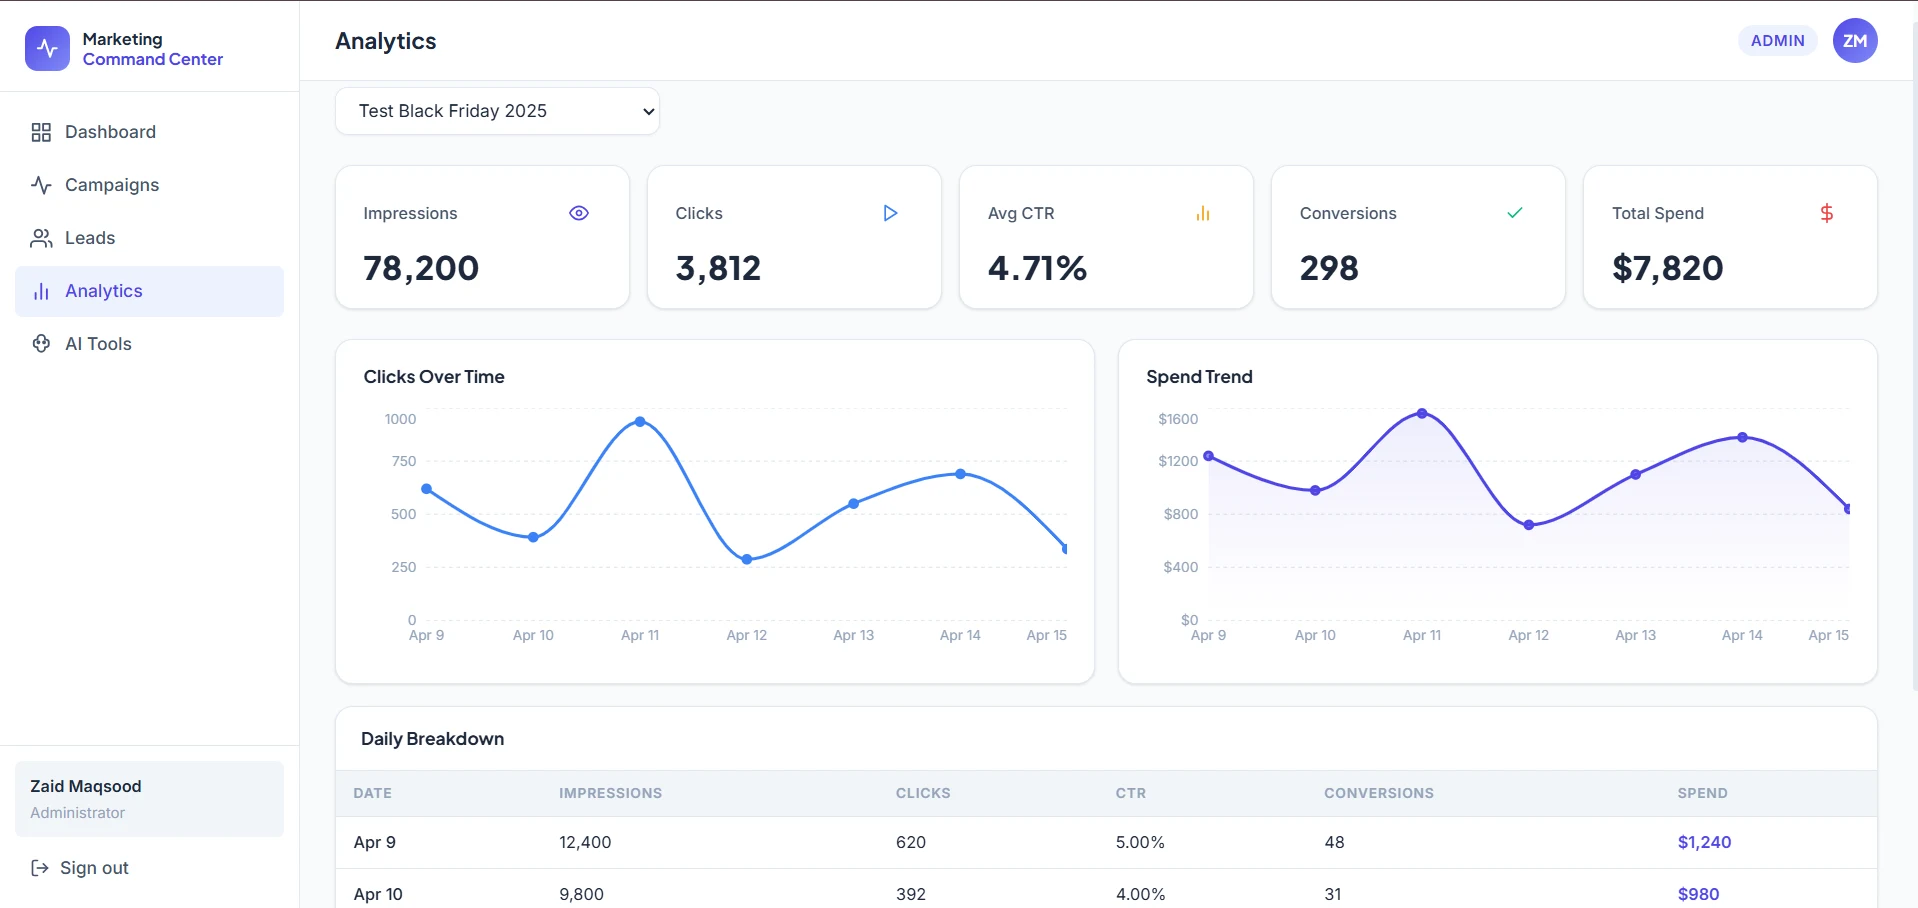Click the Apr 9 date cell
The height and width of the screenshot is (908, 1918).
(375, 842)
